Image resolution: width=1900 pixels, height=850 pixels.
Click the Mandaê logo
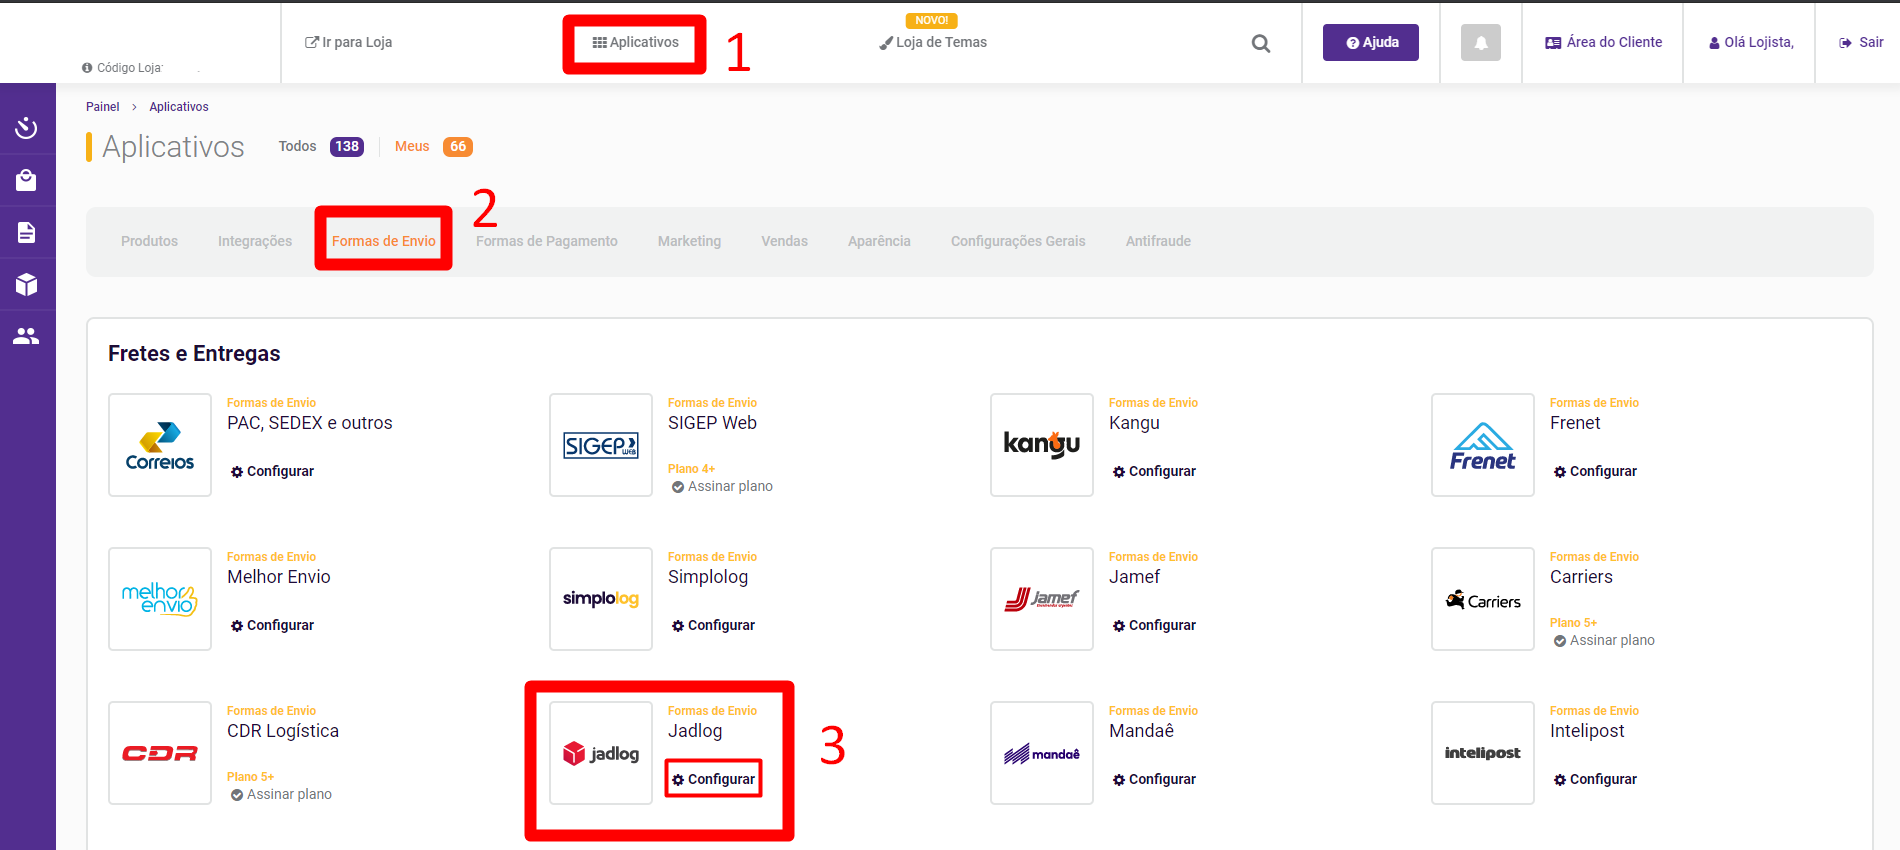click(1042, 753)
